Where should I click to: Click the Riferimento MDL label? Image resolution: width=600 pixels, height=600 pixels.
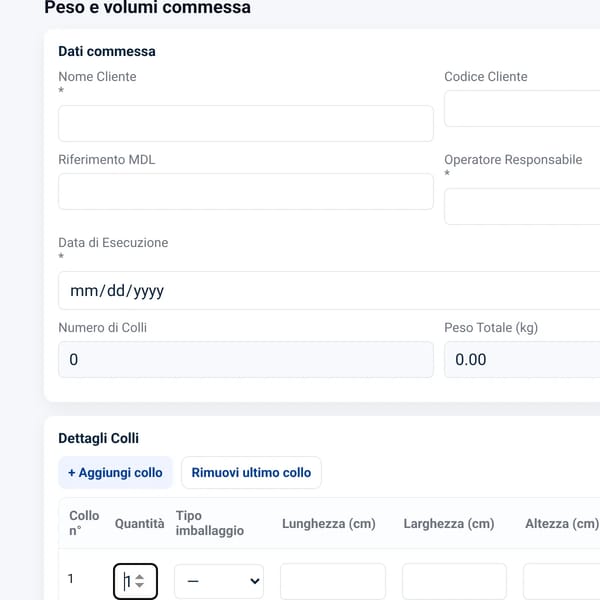107,160
